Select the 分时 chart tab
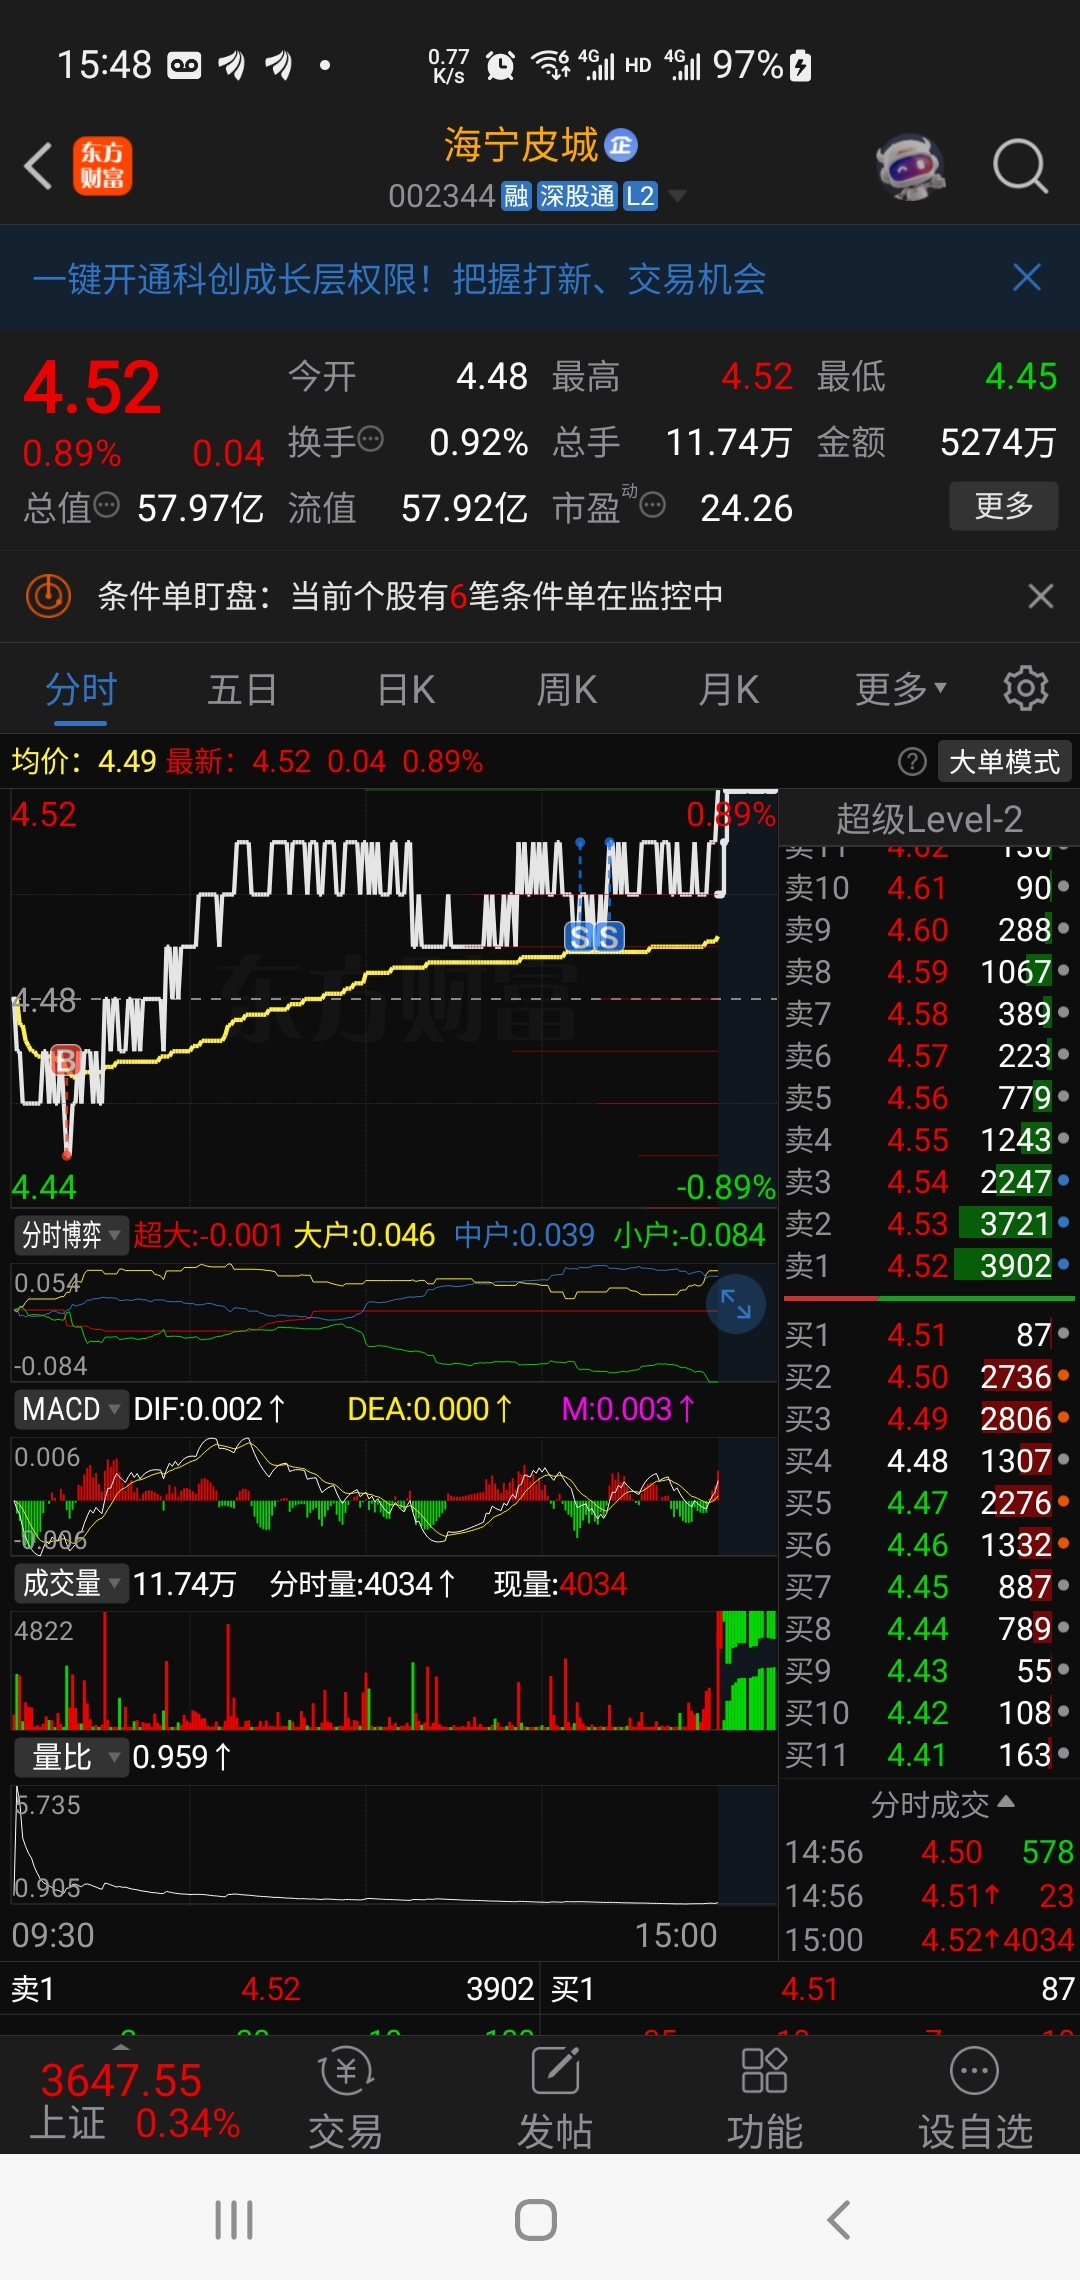 [81, 690]
